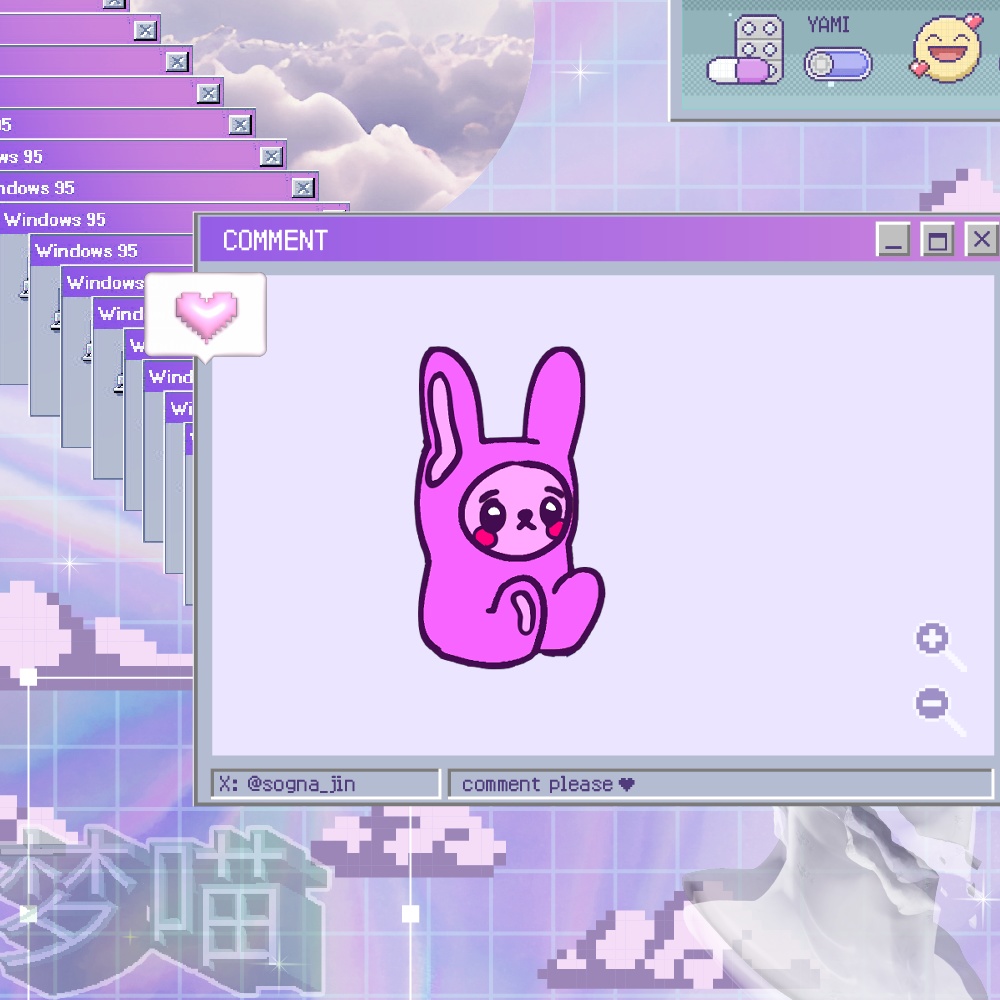
Task: Toggle the YAMI switch
Action: tap(837, 64)
